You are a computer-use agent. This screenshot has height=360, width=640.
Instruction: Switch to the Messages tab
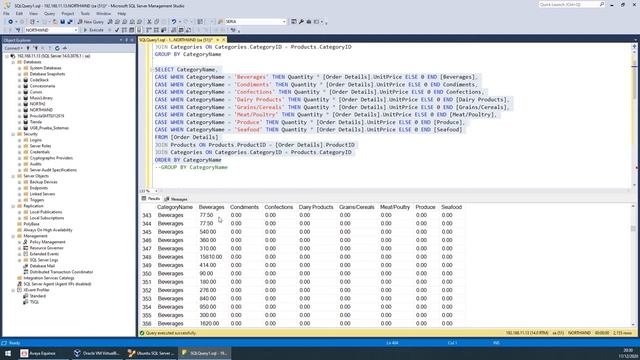pos(176,199)
